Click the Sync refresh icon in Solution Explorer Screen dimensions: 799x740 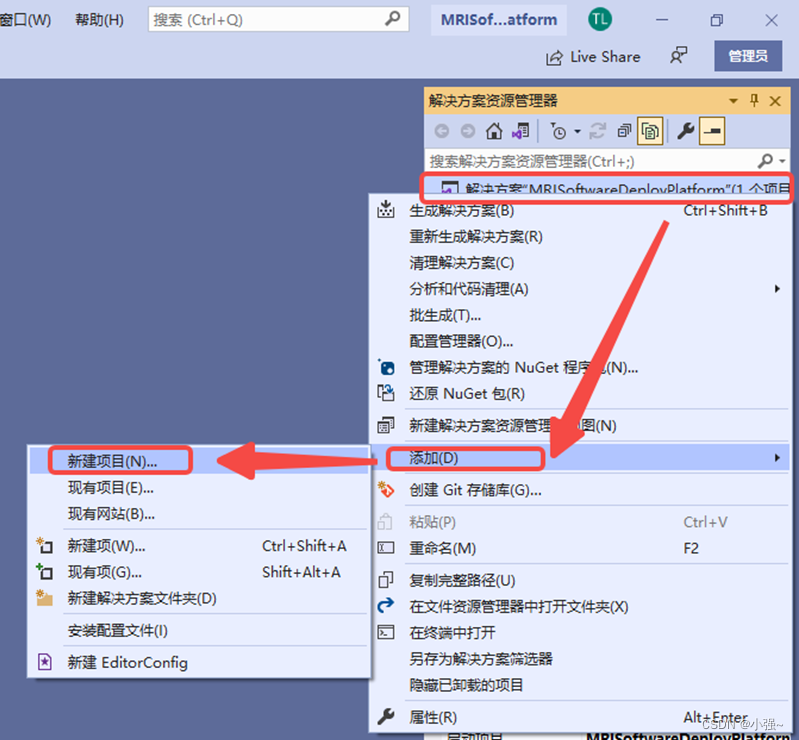597,131
